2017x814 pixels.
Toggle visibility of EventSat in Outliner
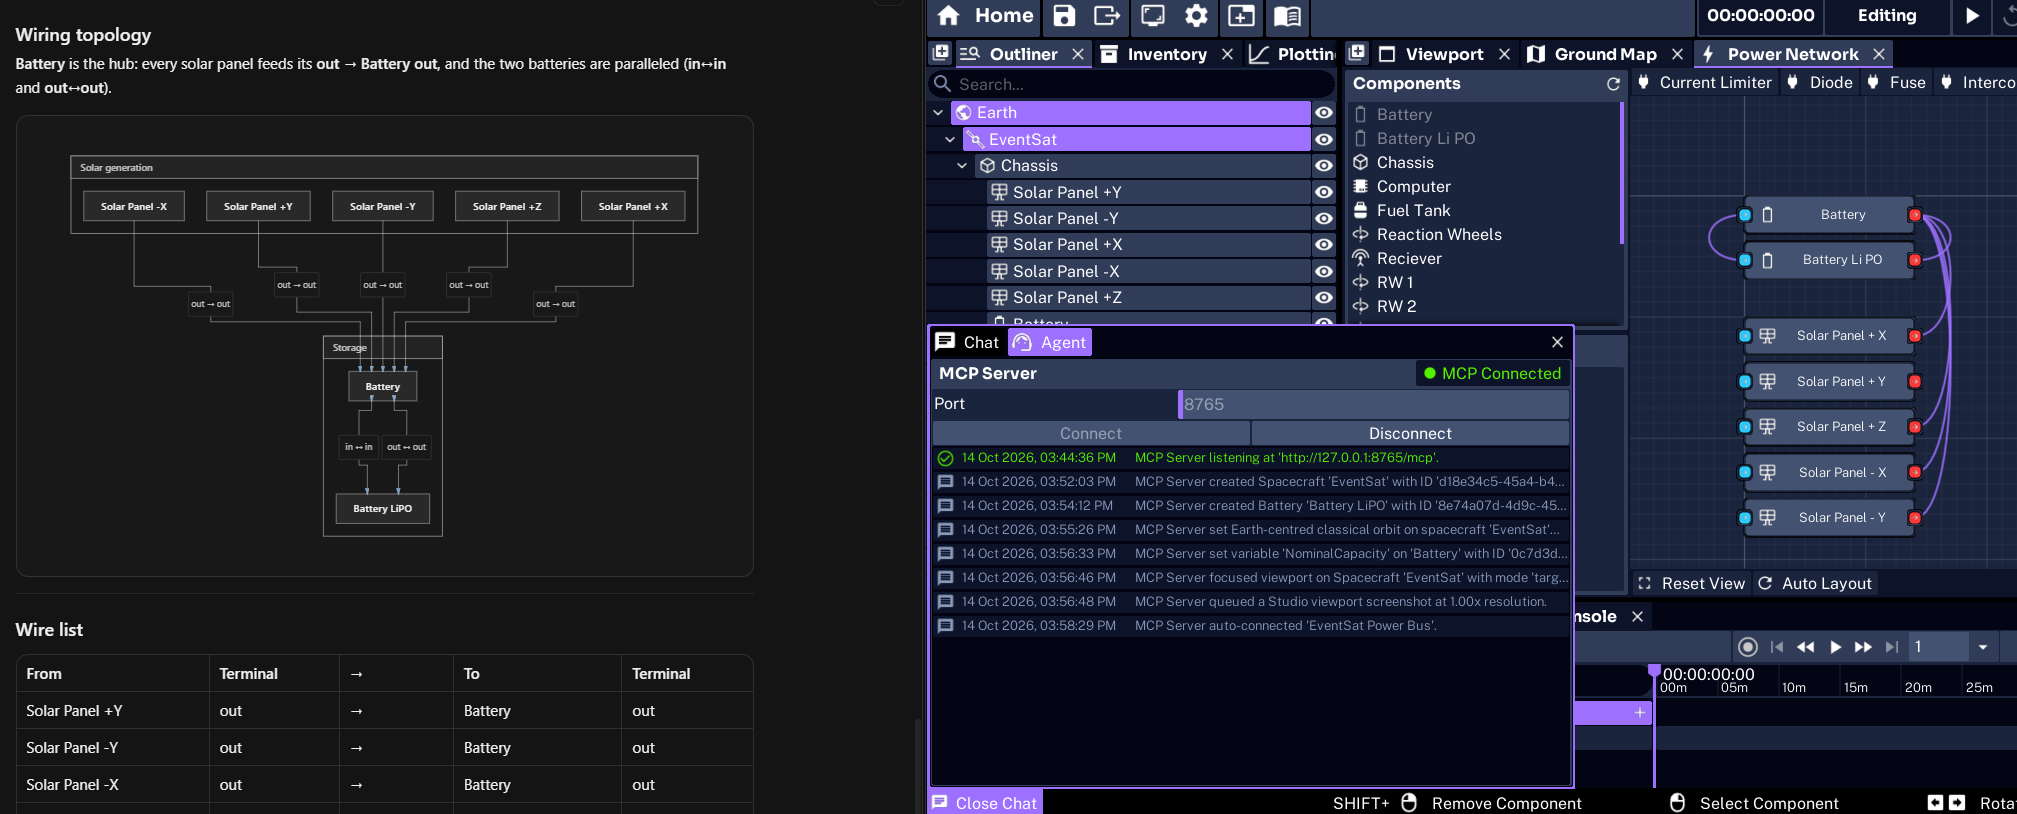pyautogui.click(x=1324, y=140)
